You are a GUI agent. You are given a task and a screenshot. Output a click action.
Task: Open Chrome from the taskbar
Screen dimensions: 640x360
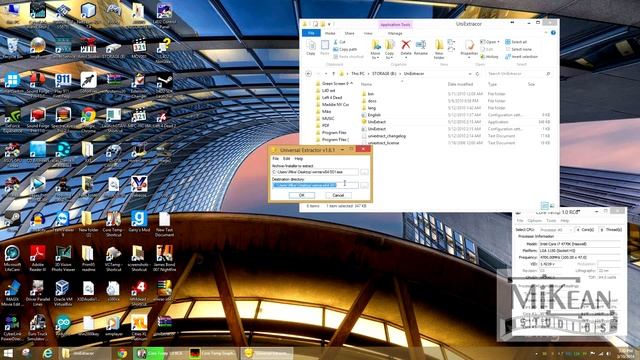click(122, 353)
